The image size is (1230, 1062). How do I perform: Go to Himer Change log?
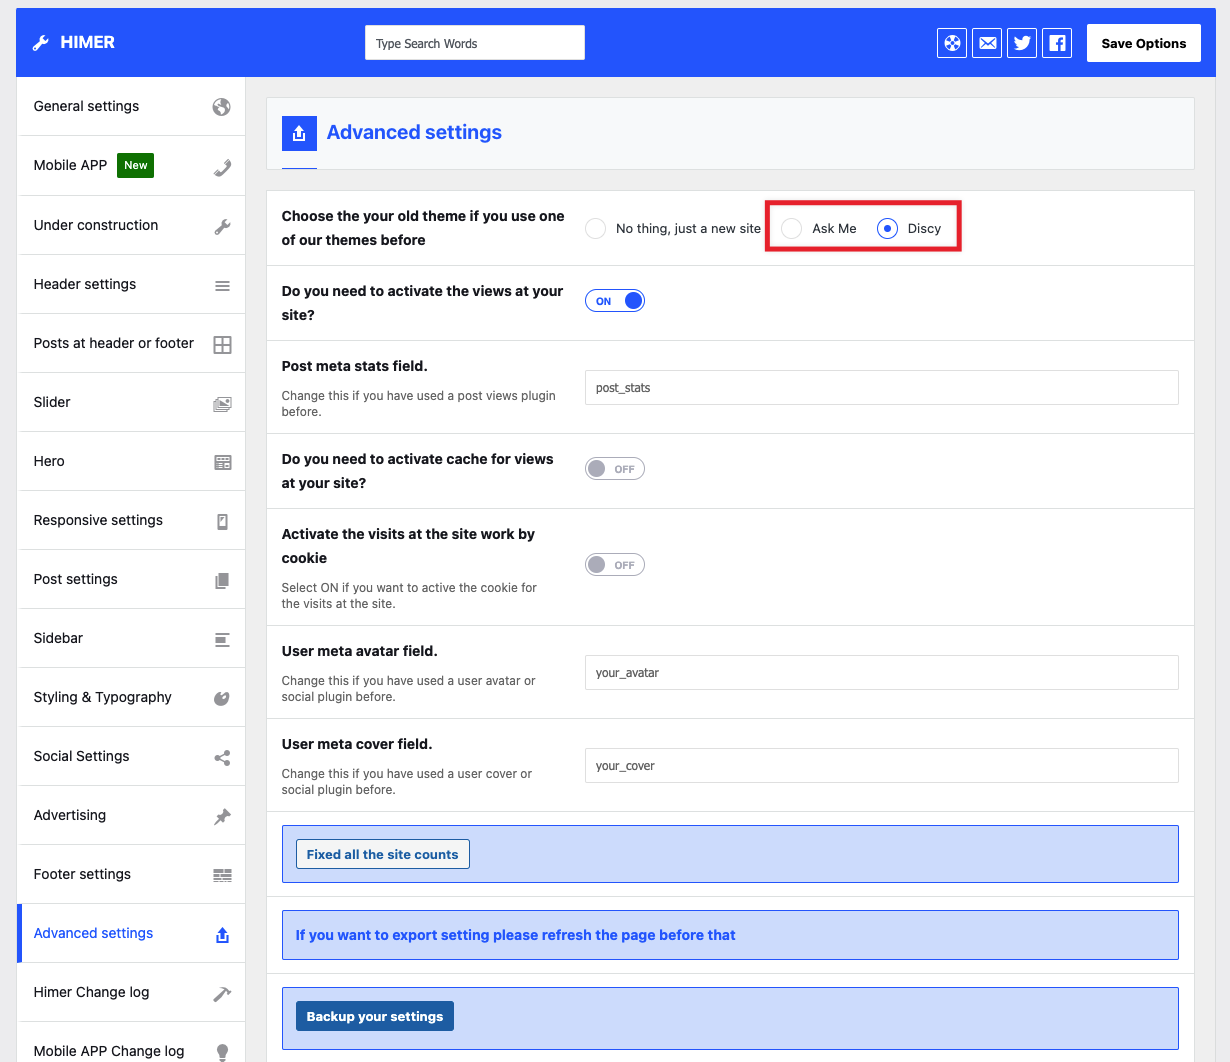point(91,992)
